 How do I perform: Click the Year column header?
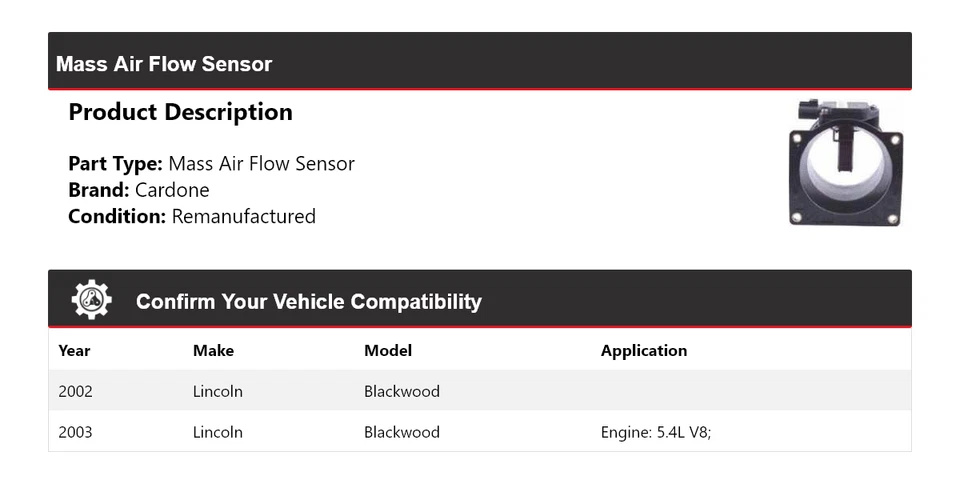(74, 351)
